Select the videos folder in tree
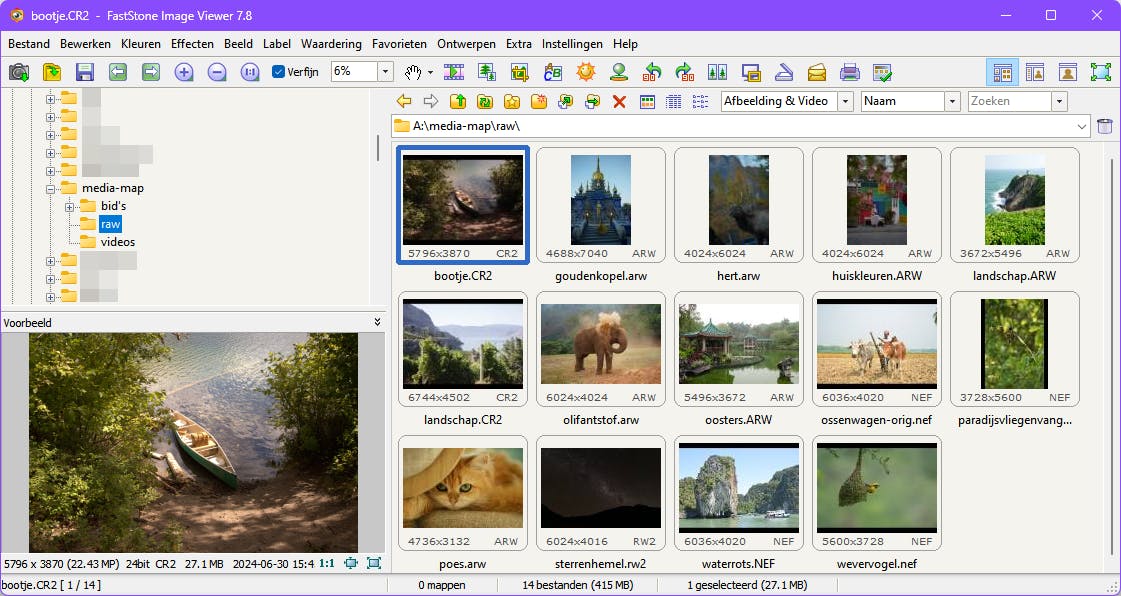Screen dimensions: 1121x596 [x=117, y=242]
